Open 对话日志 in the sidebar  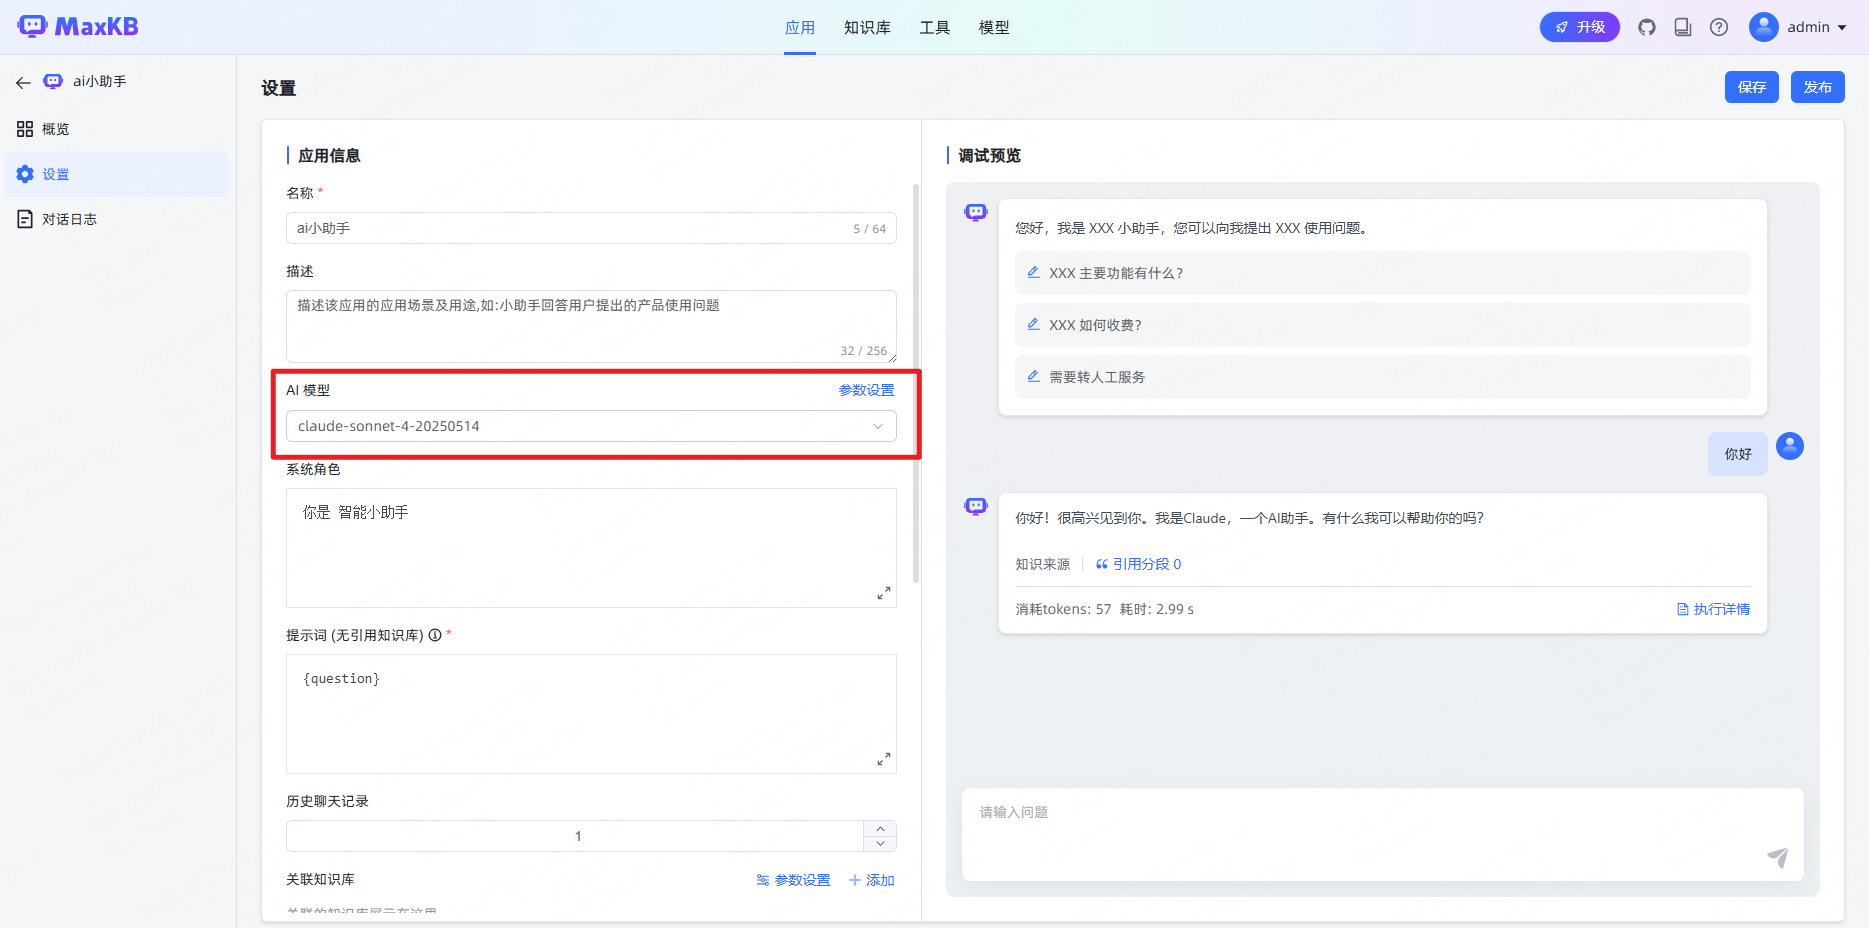pyautogui.click(x=117, y=219)
